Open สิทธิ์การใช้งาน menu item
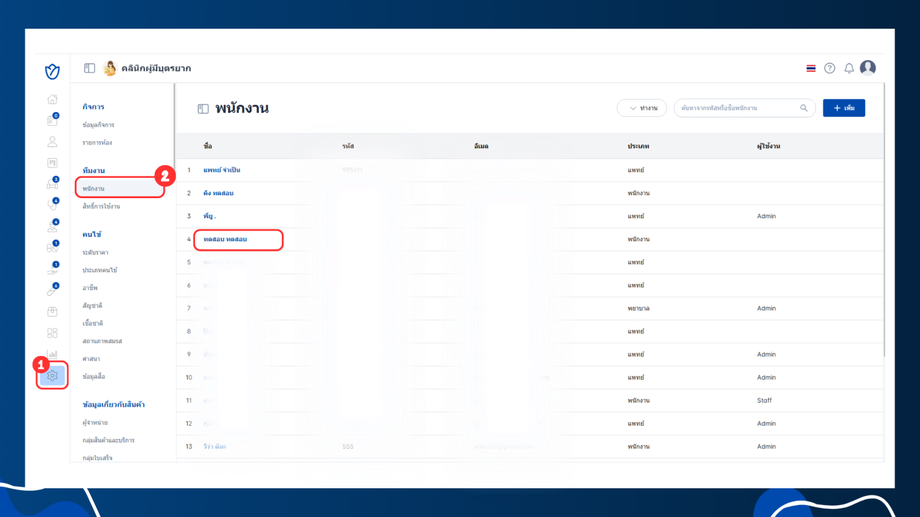The image size is (920, 517). [101, 207]
